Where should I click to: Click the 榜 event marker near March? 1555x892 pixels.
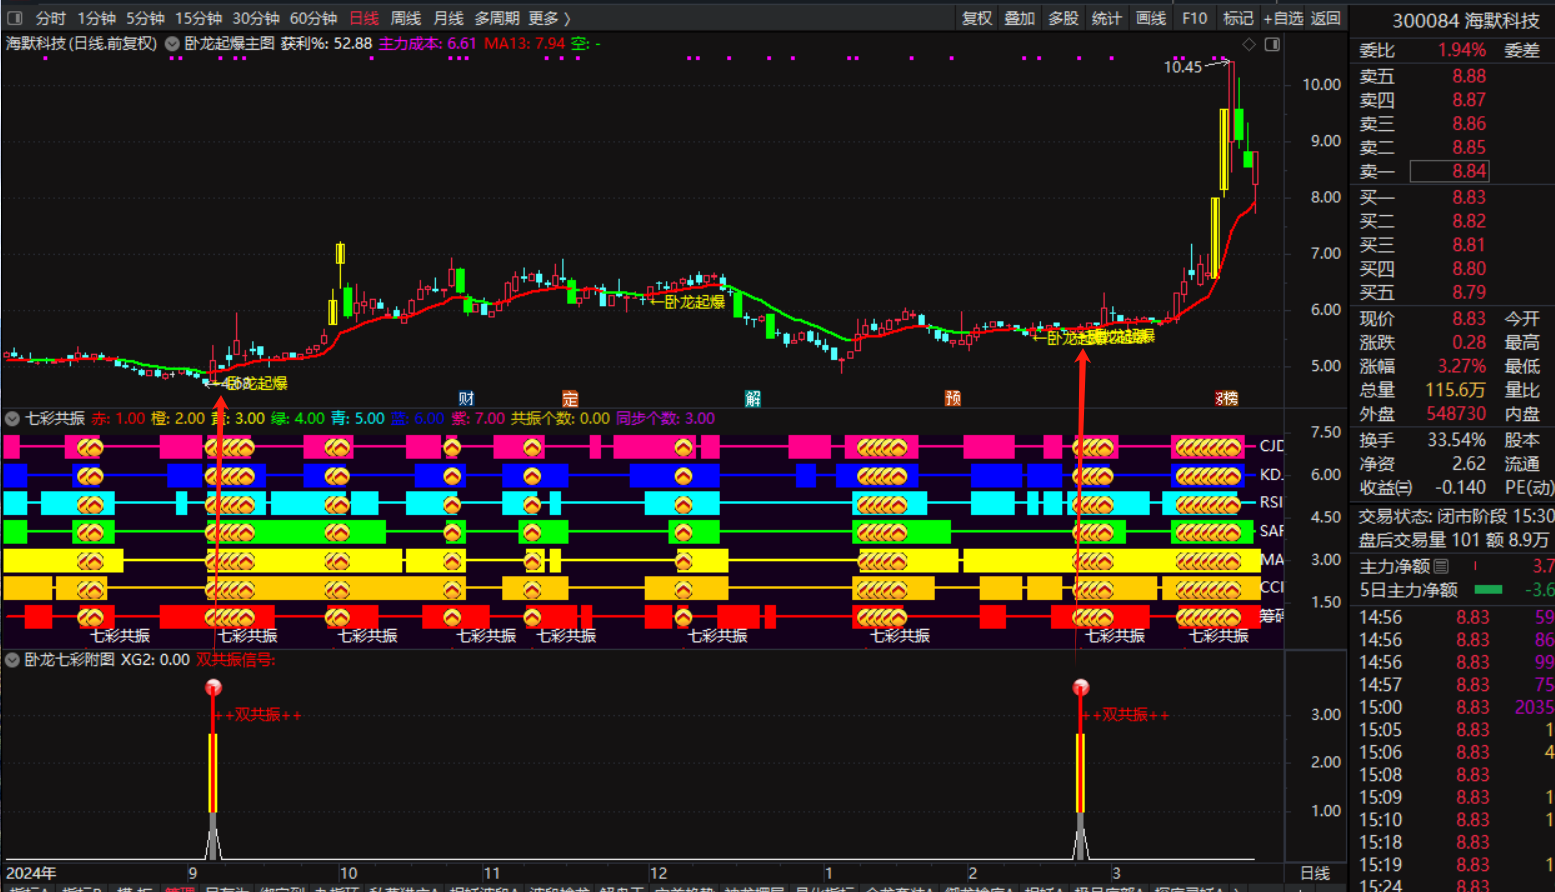pos(1229,398)
